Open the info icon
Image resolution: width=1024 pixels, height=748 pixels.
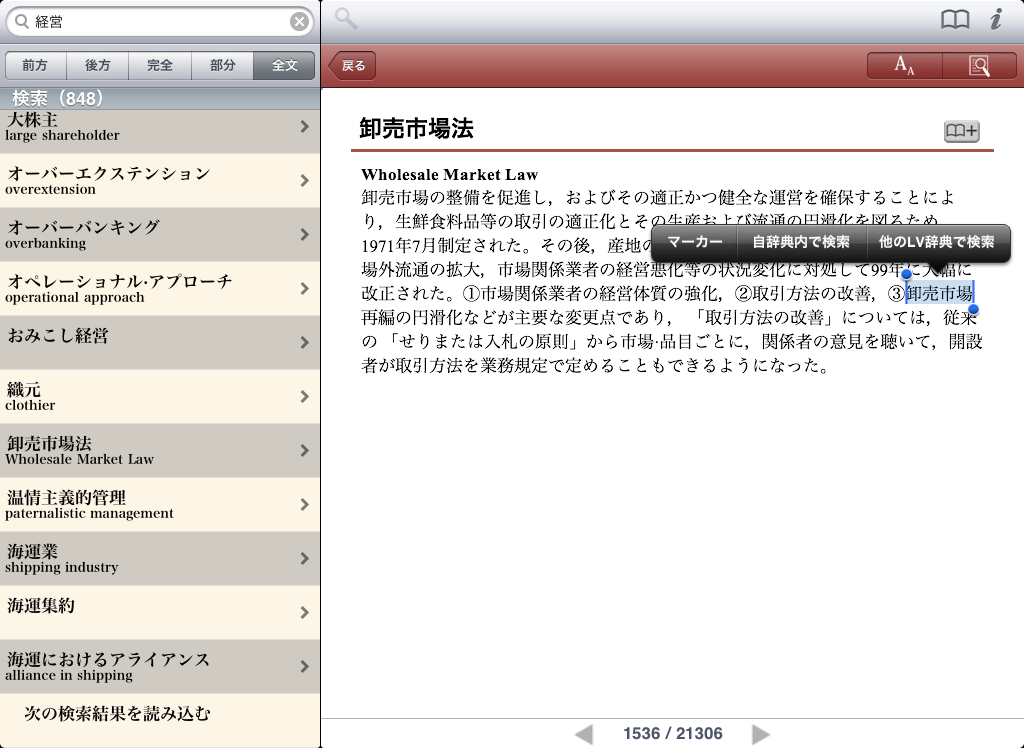(995, 20)
